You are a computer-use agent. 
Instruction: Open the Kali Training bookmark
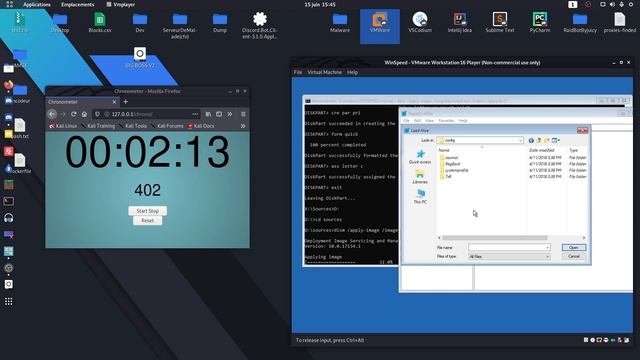(x=98, y=126)
